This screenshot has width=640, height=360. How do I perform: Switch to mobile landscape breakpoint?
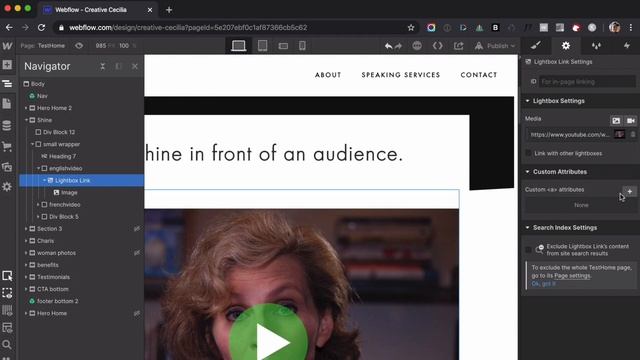point(283,46)
